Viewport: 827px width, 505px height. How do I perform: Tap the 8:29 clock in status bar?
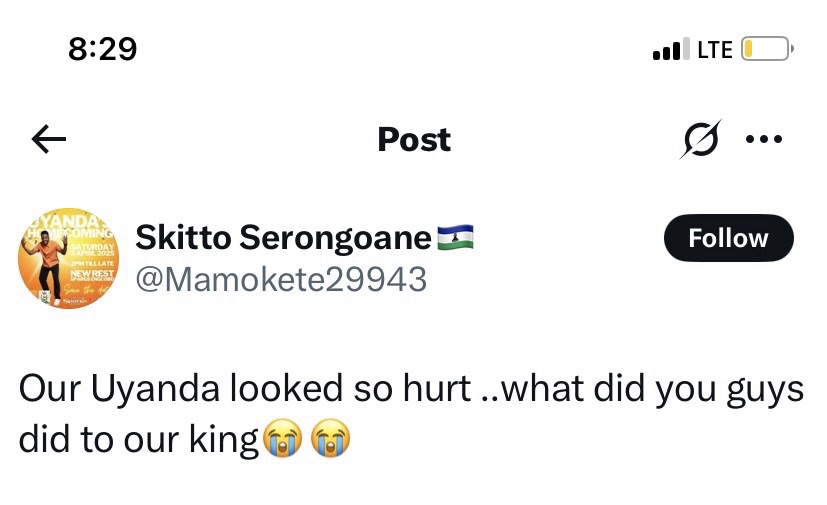[x=102, y=47]
